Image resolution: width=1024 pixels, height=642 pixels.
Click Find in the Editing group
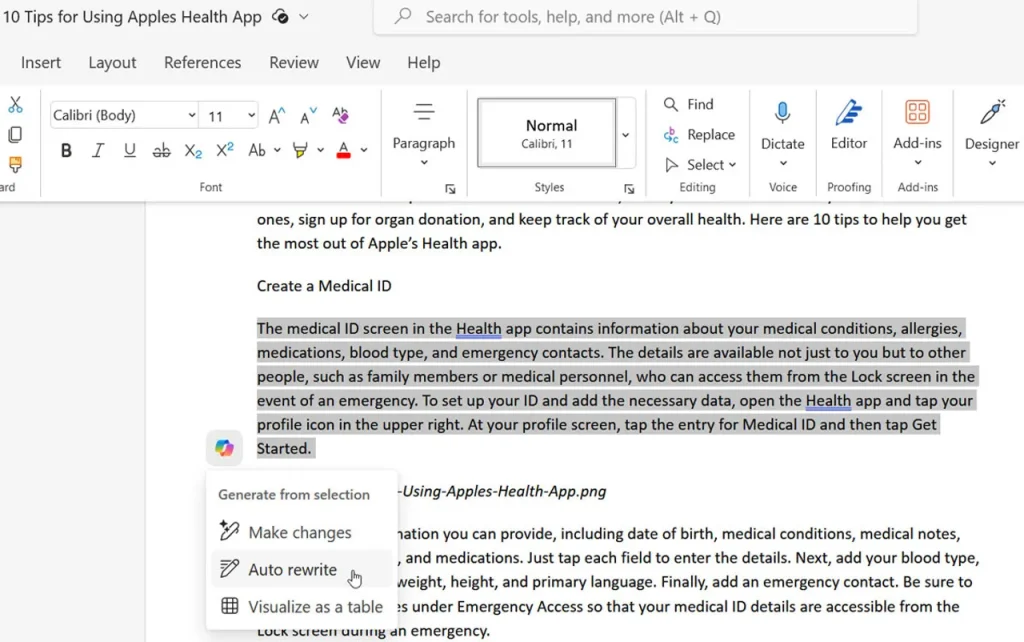coord(688,104)
